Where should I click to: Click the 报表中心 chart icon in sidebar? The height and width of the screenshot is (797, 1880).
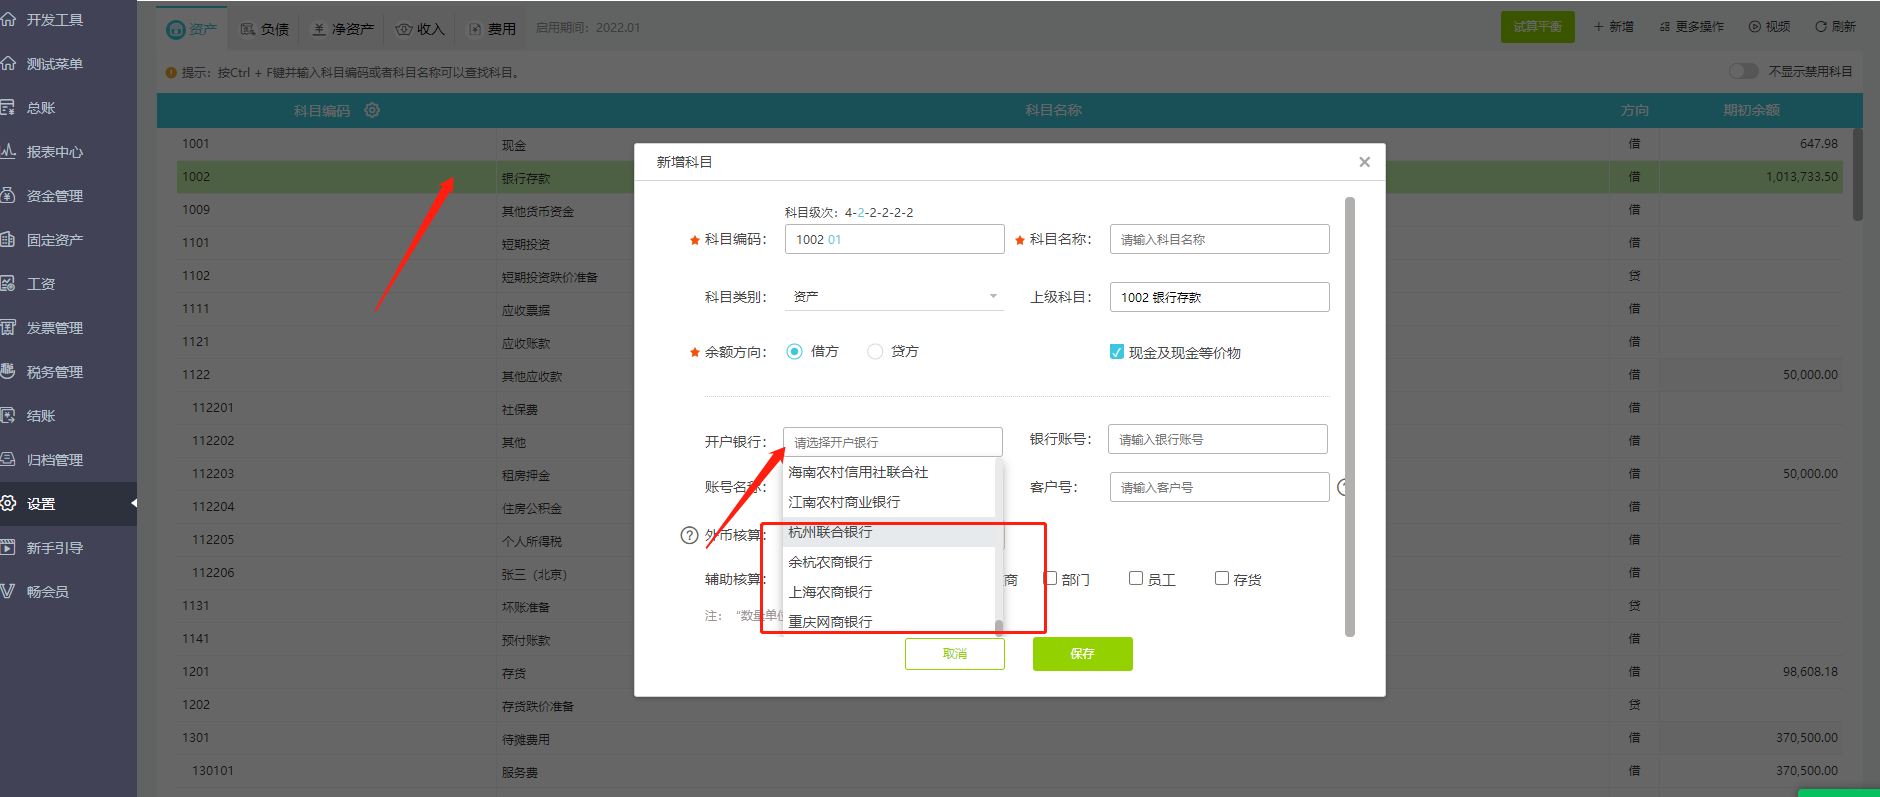[8, 152]
